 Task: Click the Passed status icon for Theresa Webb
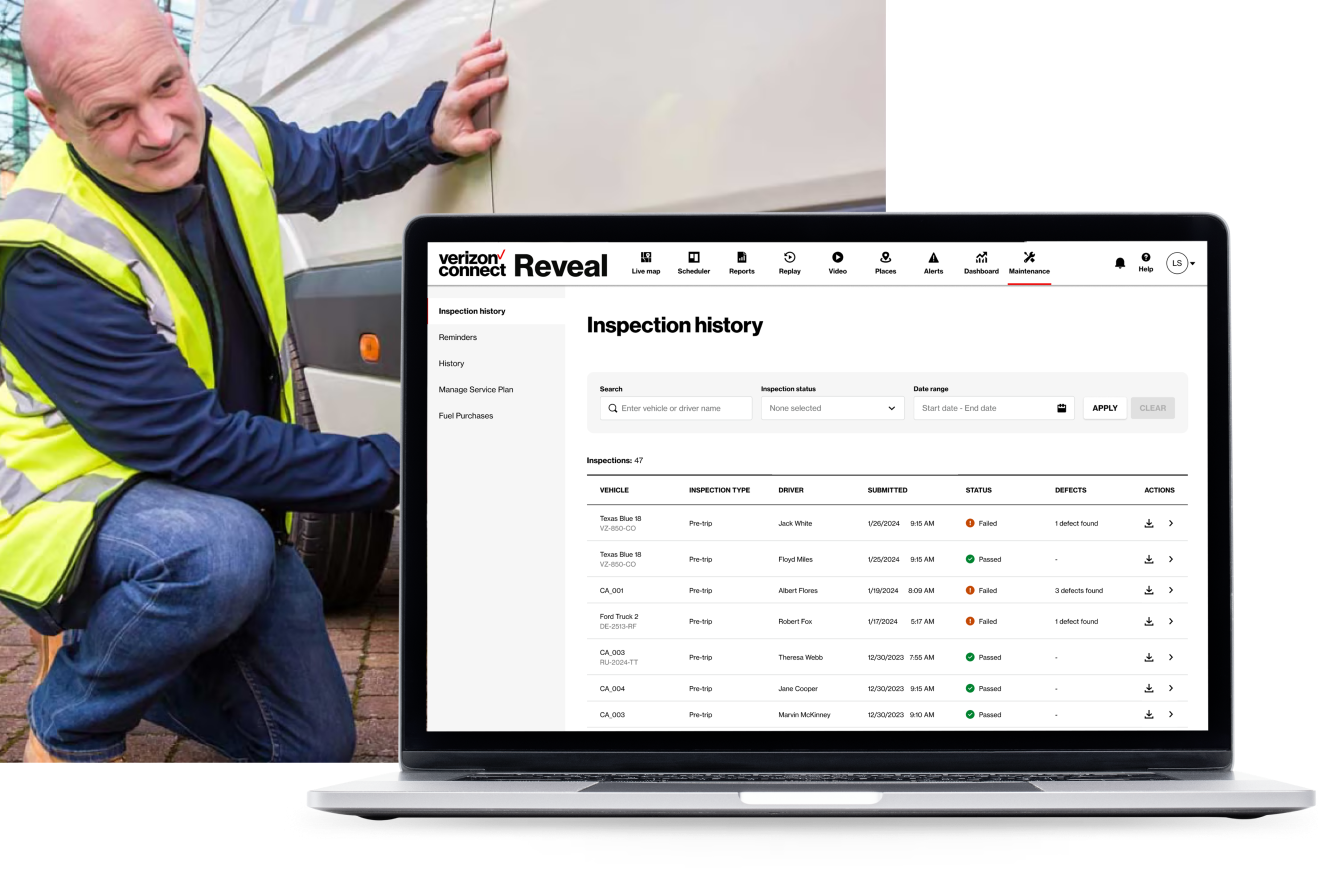pyautogui.click(x=970, y=657)
